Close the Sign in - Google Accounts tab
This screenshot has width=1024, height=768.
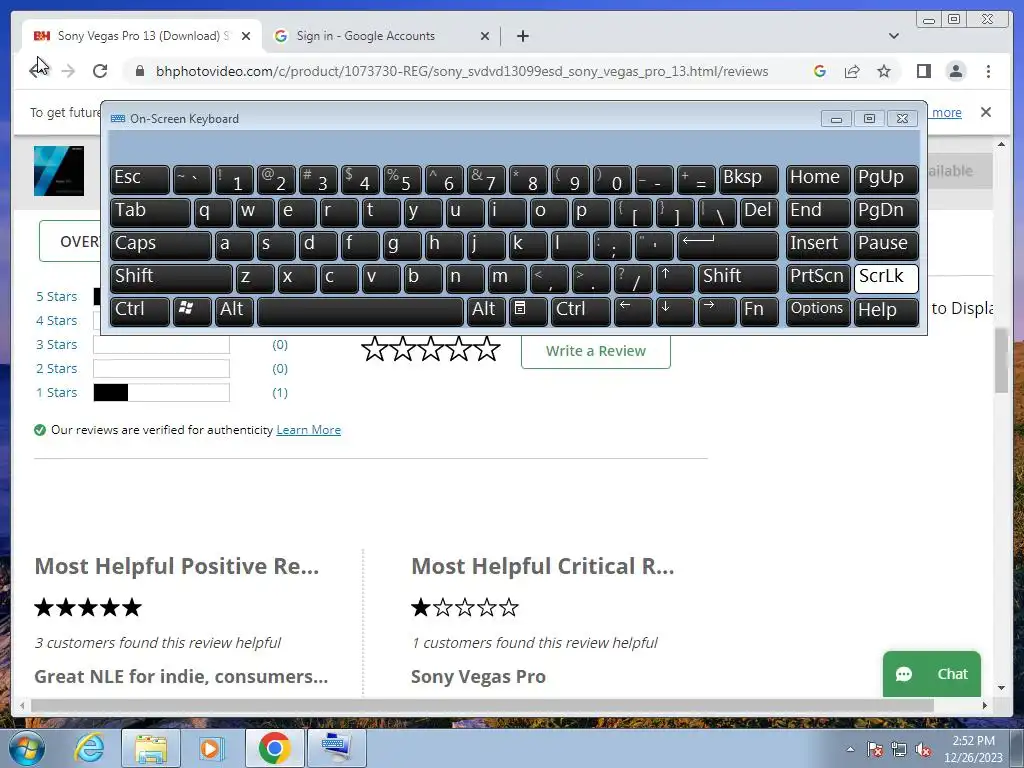click(485, 36)
